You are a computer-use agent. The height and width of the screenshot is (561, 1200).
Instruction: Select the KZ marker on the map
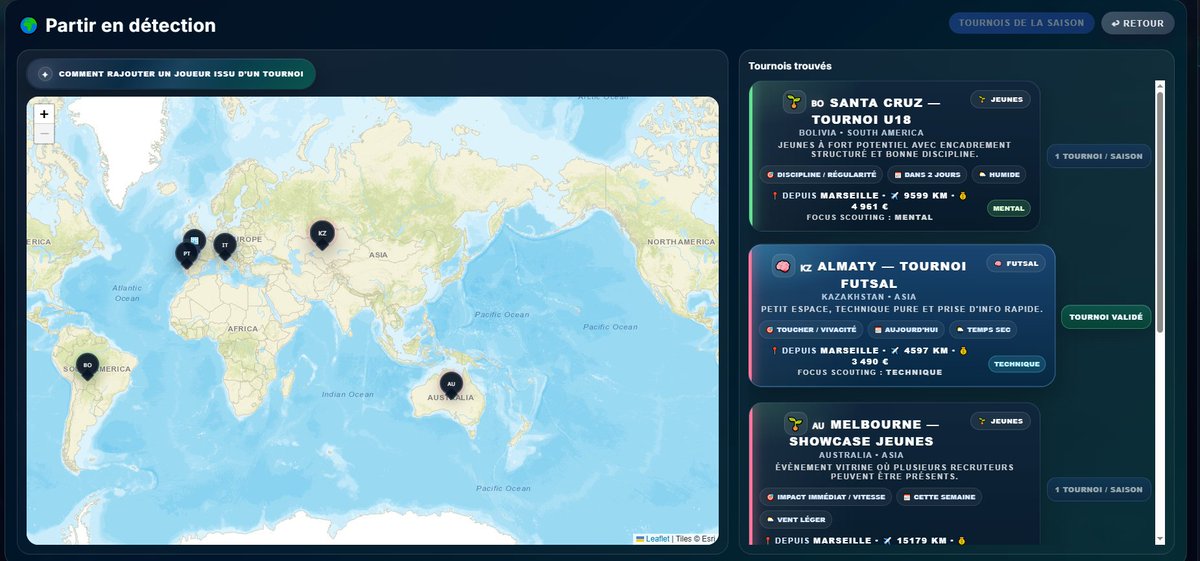[322, 236]
